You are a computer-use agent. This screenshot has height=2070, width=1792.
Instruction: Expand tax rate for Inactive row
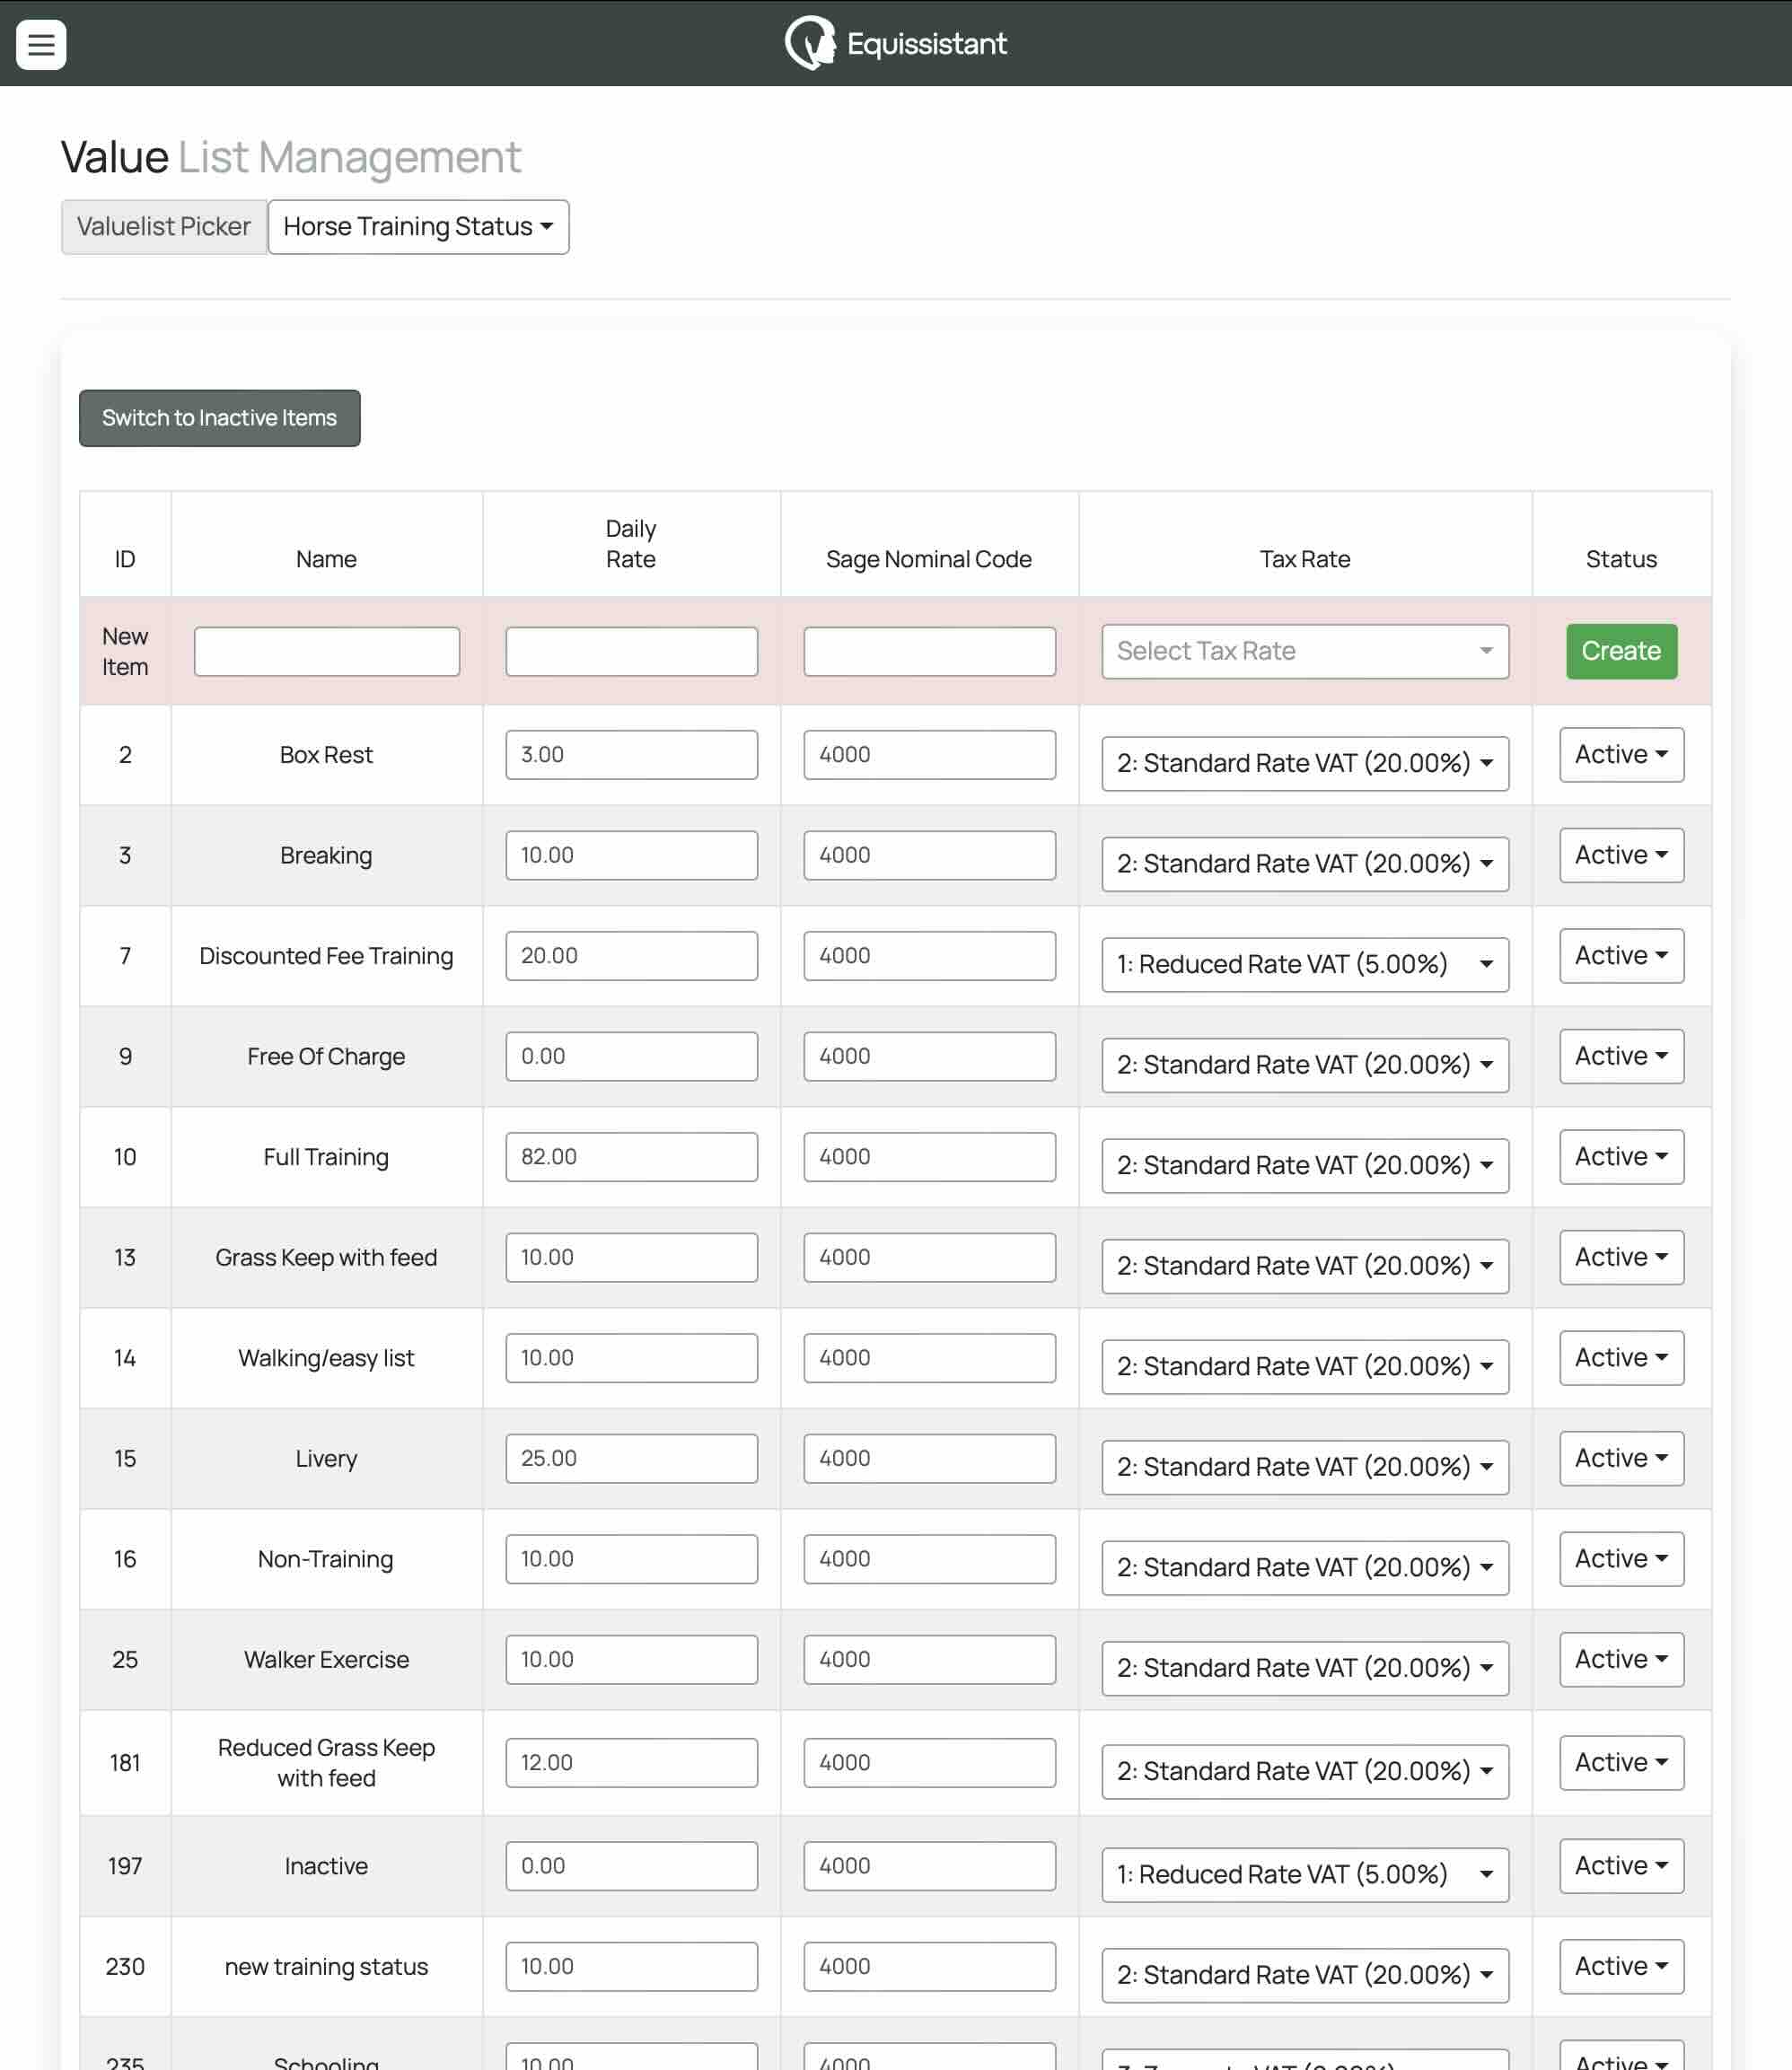[1304, 1874]
